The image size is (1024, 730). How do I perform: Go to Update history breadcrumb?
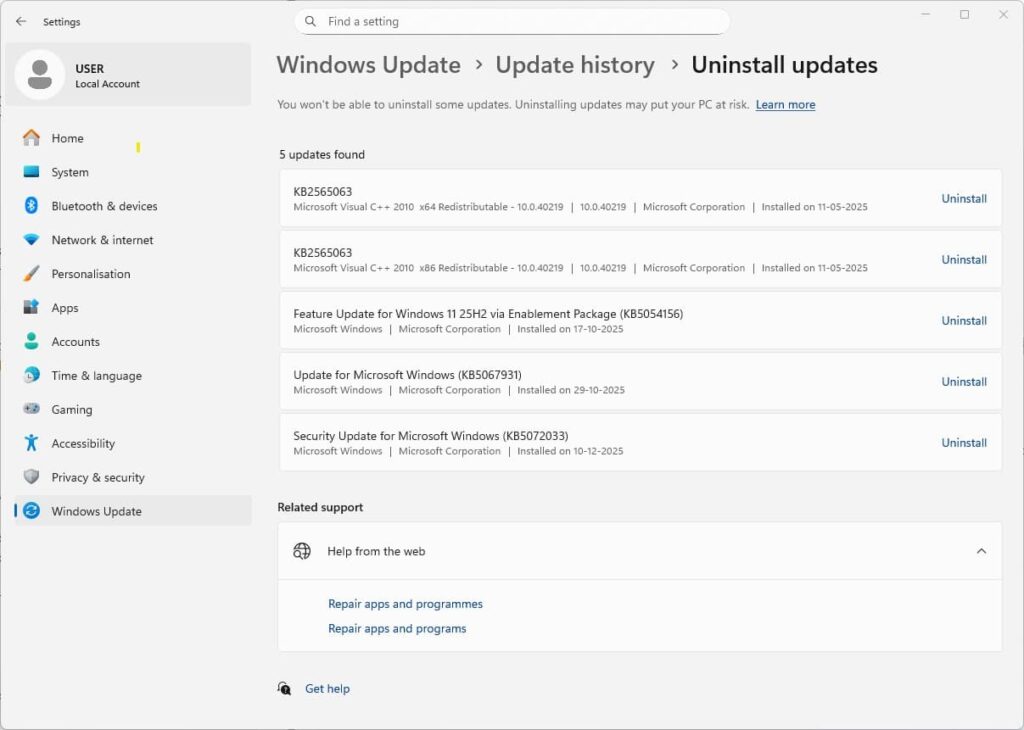[575, 65]
